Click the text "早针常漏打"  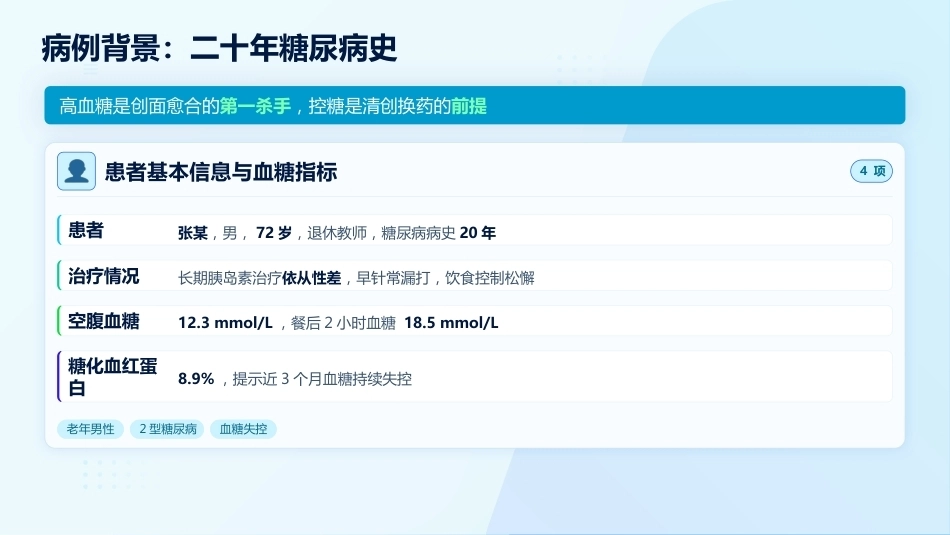click(393, 278)
